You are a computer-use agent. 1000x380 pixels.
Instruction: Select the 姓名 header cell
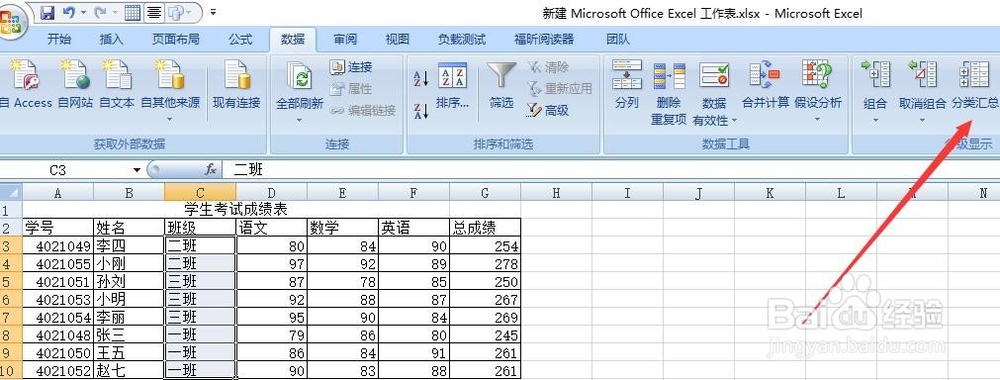tap(129, 227)
